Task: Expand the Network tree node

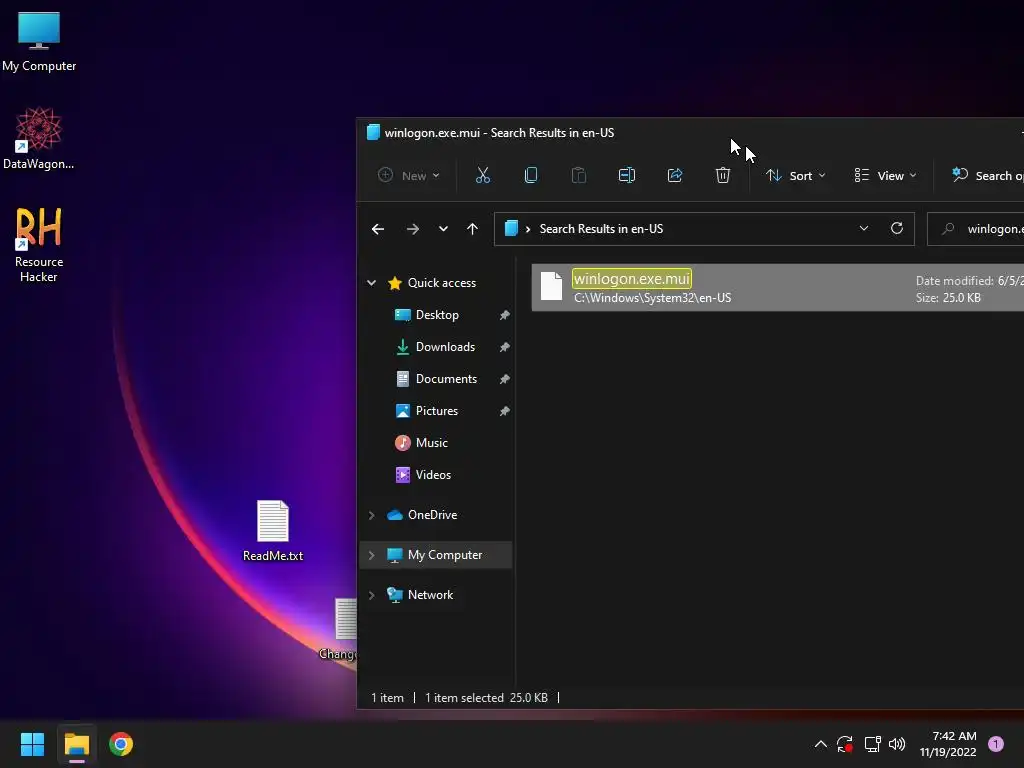Action: click(372, 595)
